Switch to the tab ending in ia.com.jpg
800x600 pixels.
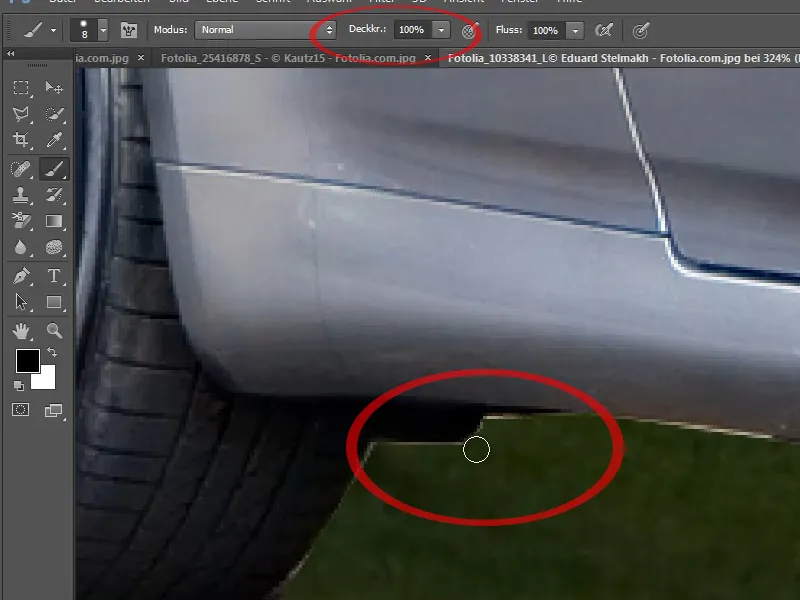(x=102, y=58)
